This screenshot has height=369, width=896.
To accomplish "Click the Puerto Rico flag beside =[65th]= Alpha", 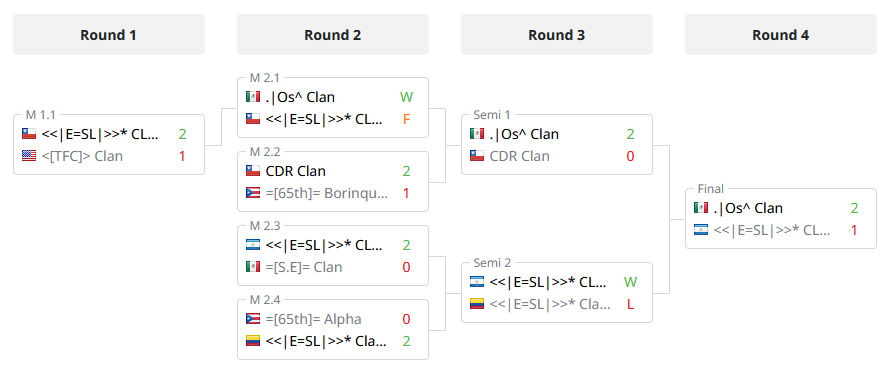I will pyautogui.click(x=253, y=319).
